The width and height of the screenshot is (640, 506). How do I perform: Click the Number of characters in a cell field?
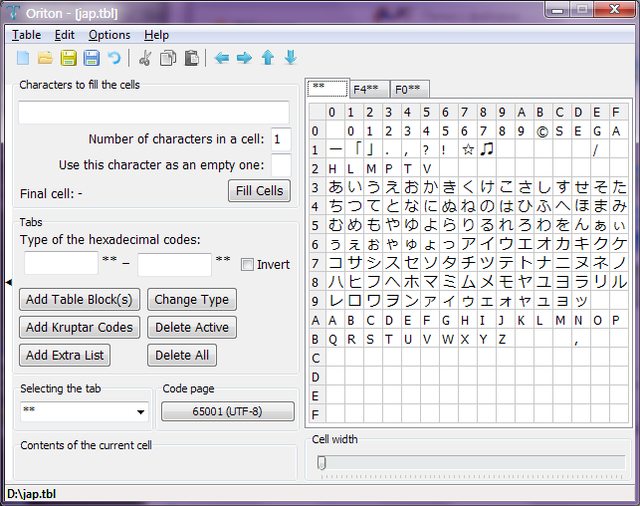(281, 139)
